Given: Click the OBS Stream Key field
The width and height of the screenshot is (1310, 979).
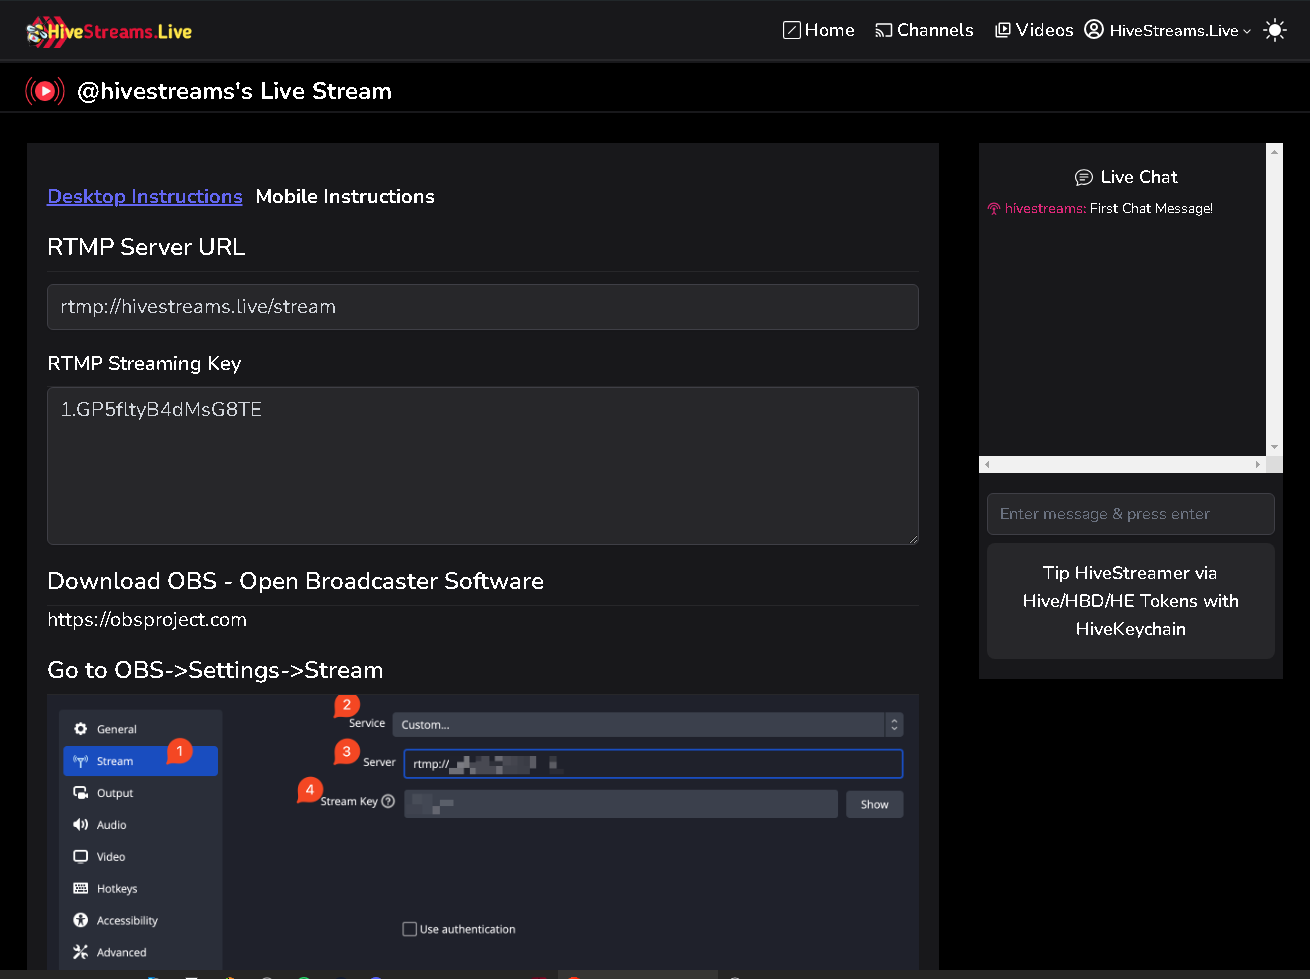Looking at the screenshot, I should click(x=620, y=804).
